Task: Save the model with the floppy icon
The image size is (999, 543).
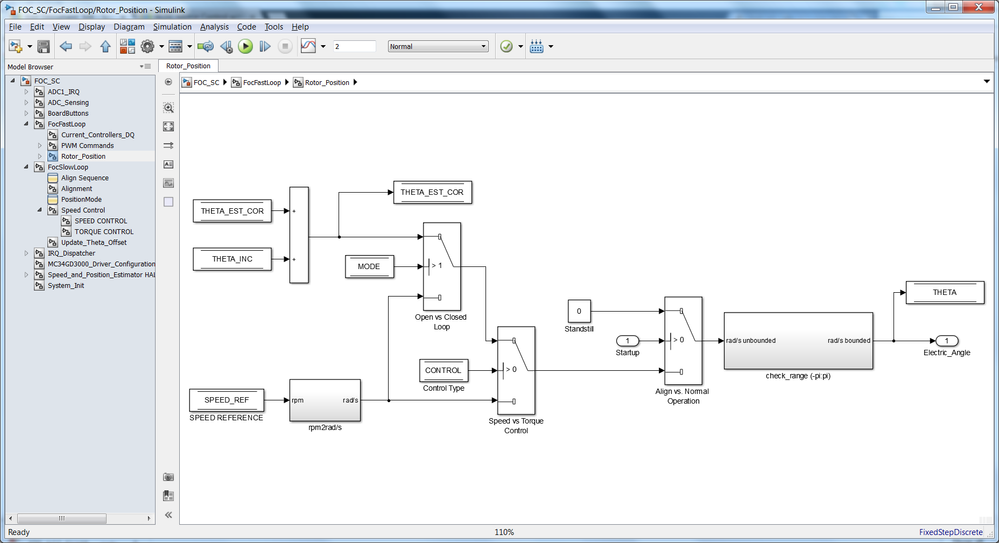Action: point(43,47)
